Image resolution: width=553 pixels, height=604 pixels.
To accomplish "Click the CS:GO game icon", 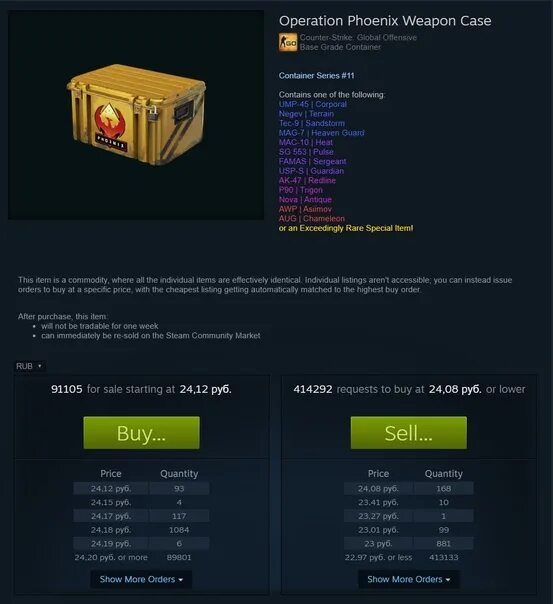I will click(288, 42).
